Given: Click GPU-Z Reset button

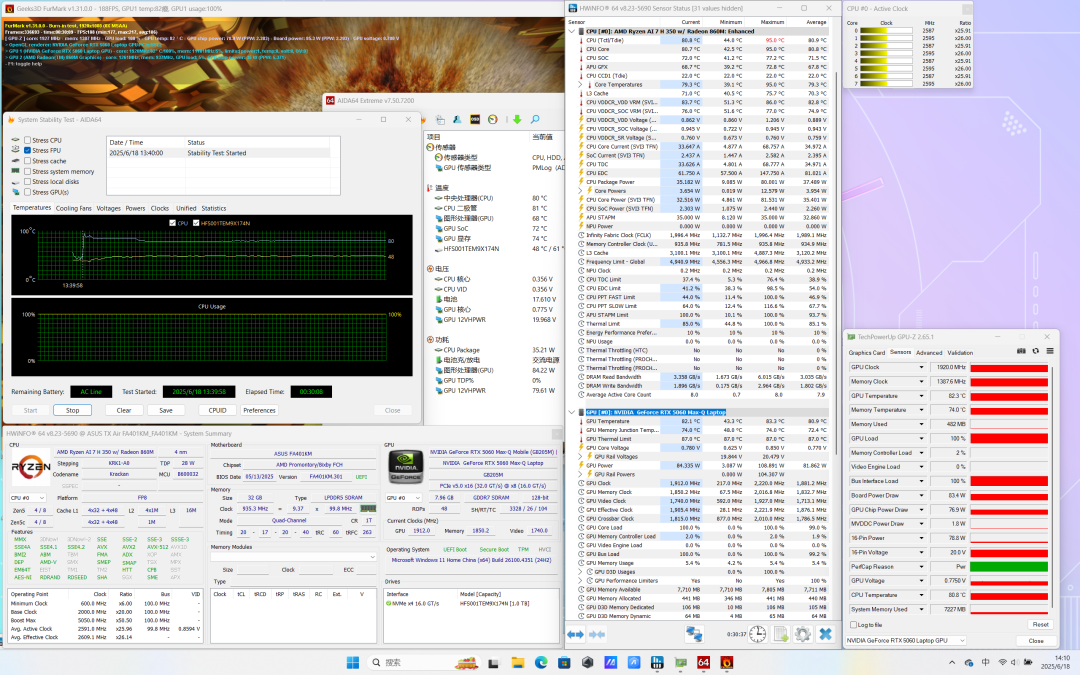Looking at the screenshot, I should click(1040, 625).
